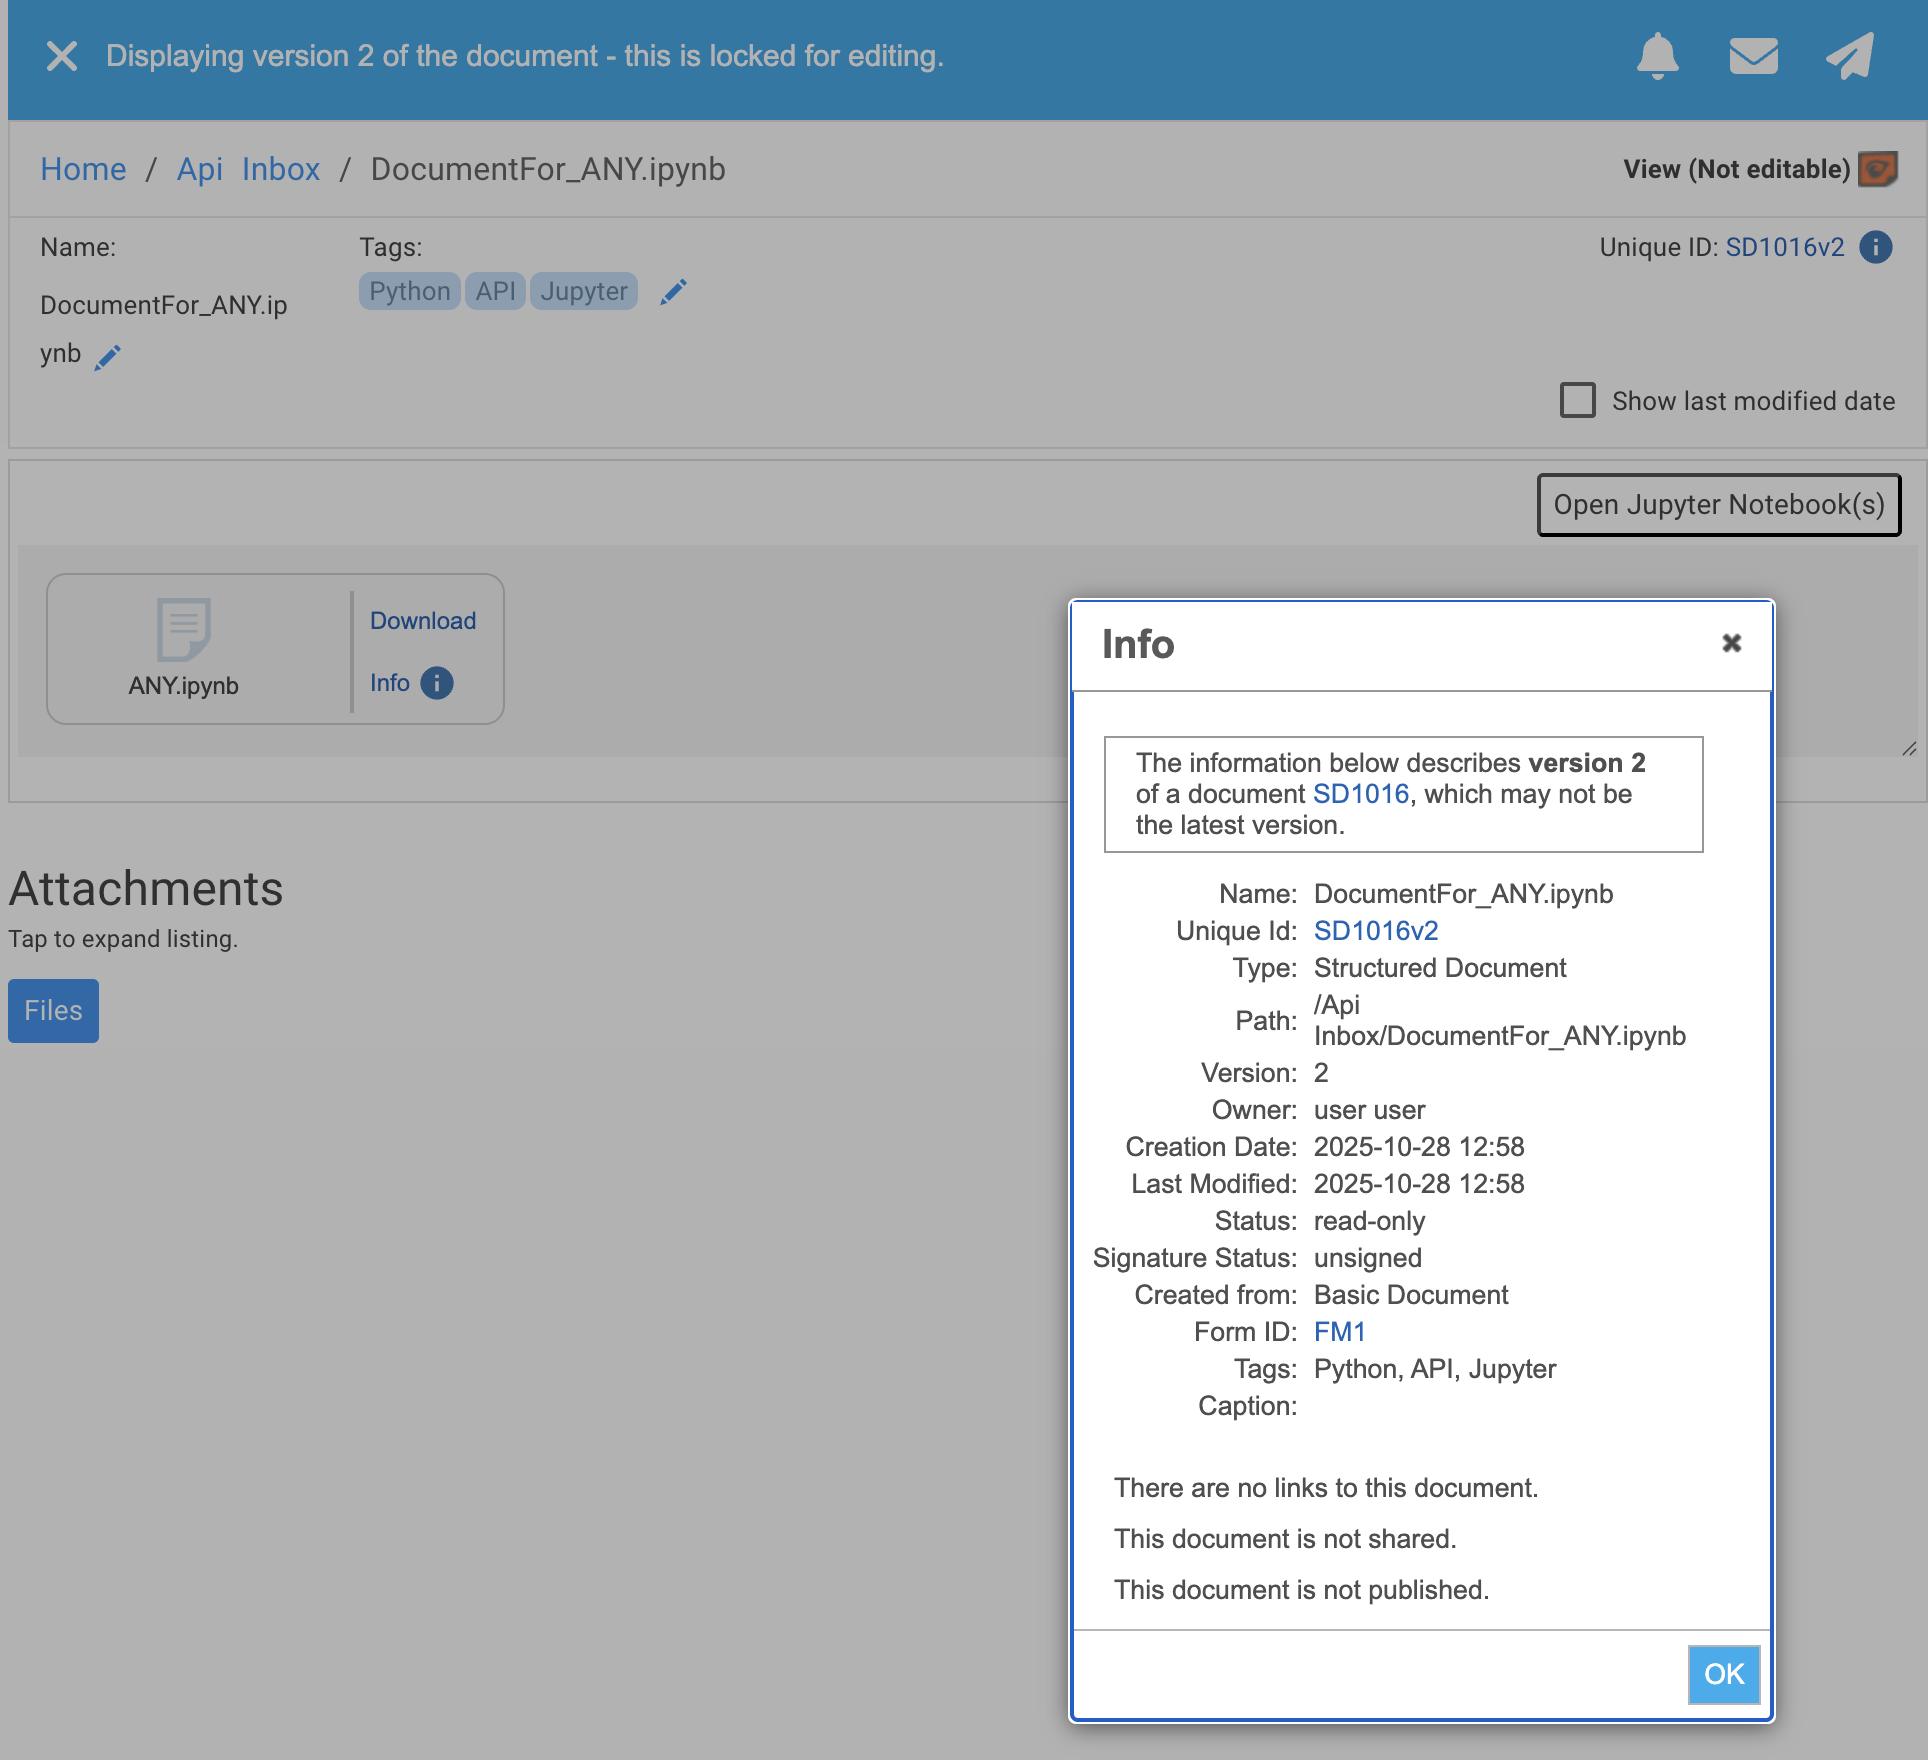Click the ANY.ipynb document file icon
The width and height of the screenshot is (1928, 1760).
(184, 630)
